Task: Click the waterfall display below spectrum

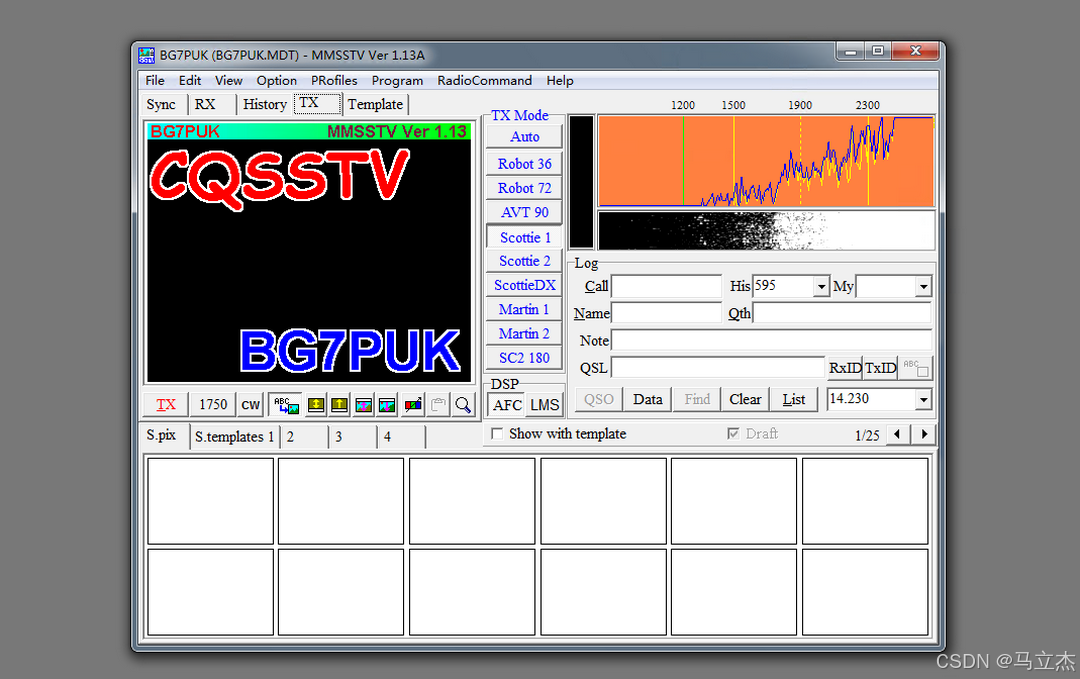Action: [766, 230]
